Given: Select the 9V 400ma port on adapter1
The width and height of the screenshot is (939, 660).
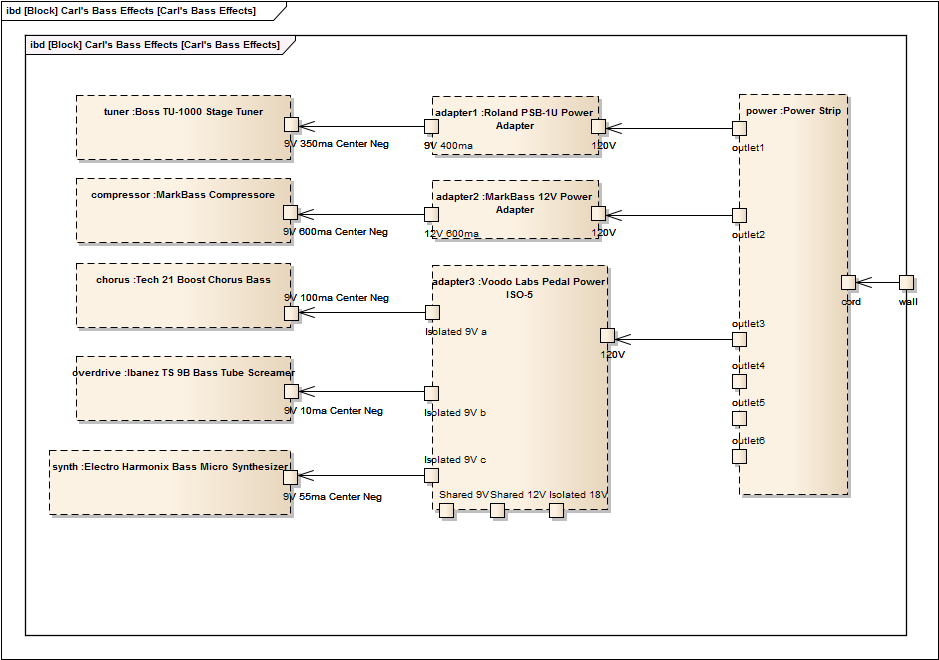Looking at the screenshot, I should coord(431,127).
